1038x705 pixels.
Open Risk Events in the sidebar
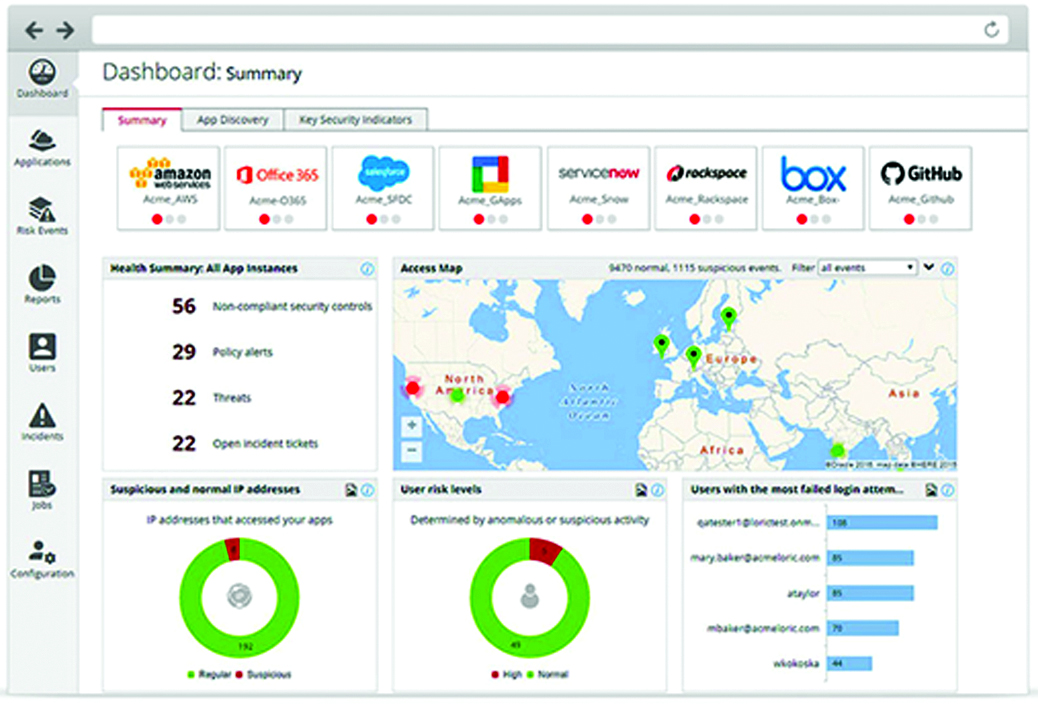(x=42, y=216)
